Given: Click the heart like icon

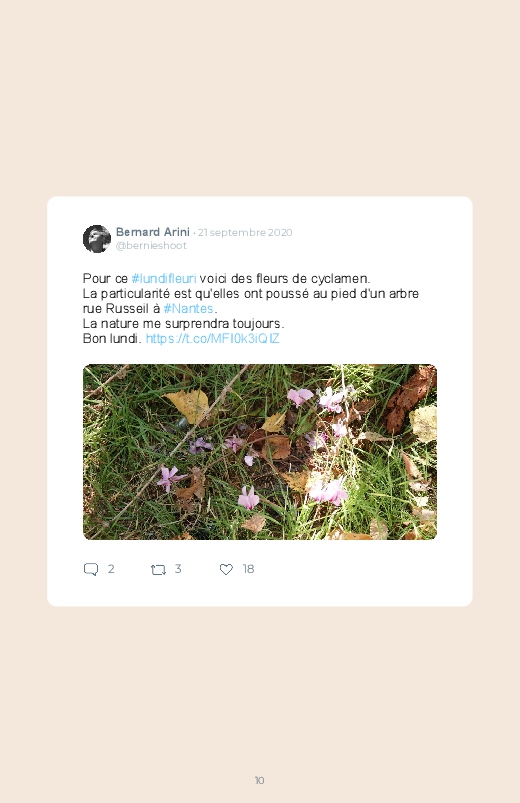Looking at the screenshot, I should [226, 569].
